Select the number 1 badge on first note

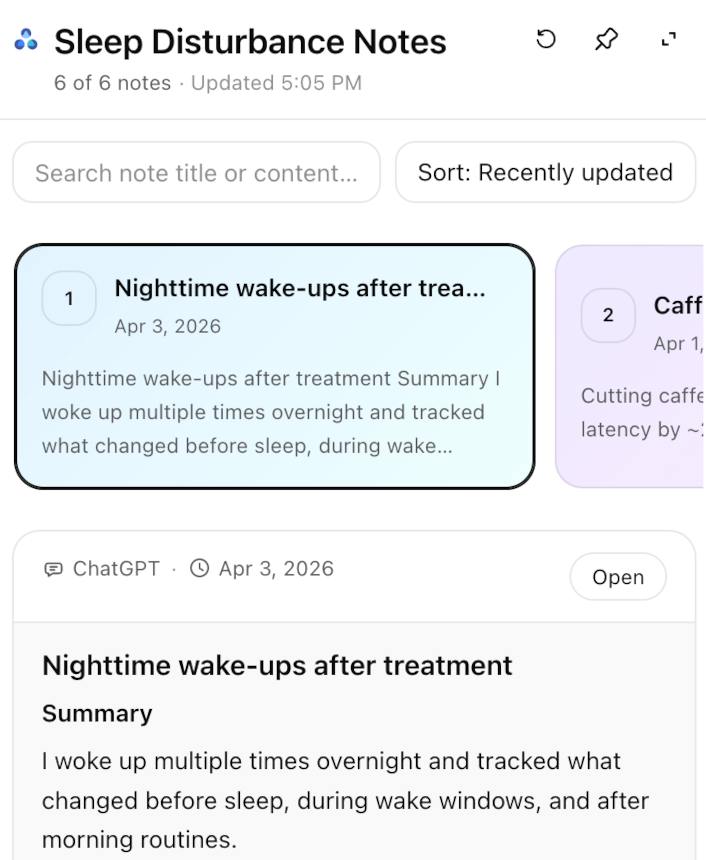point(69,298)
